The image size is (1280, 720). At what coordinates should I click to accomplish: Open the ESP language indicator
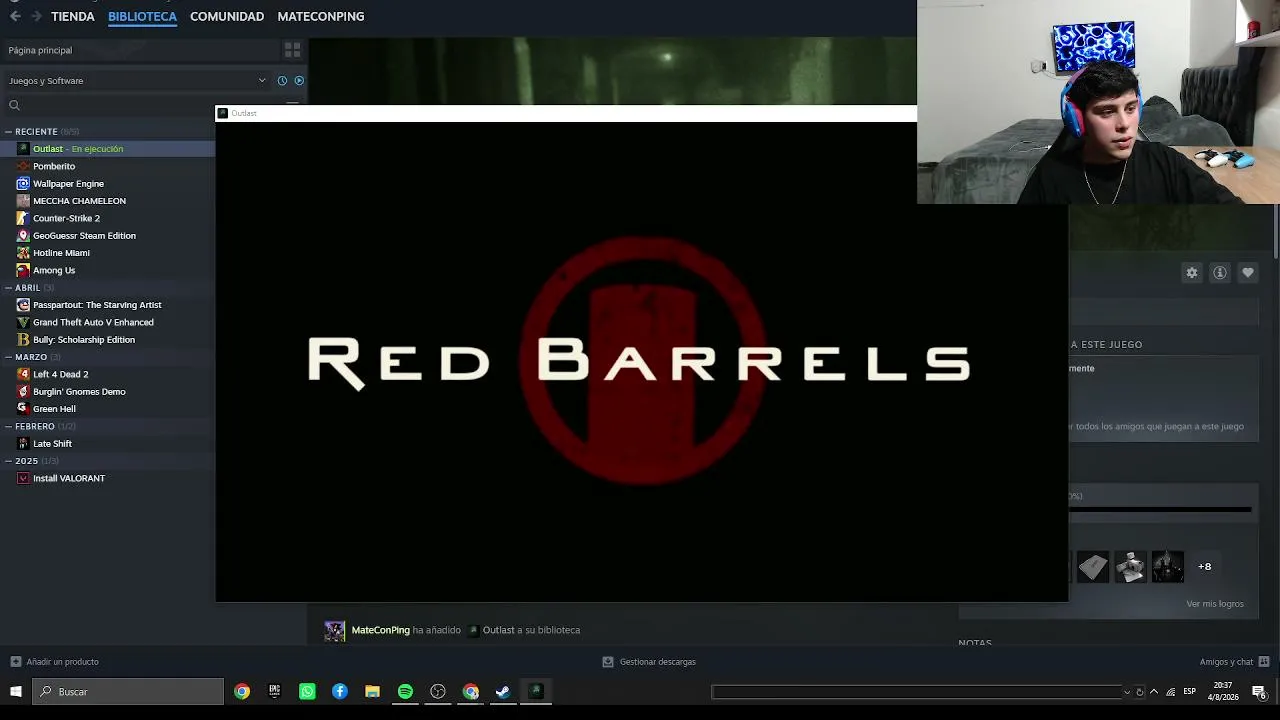coord(1190,691)
